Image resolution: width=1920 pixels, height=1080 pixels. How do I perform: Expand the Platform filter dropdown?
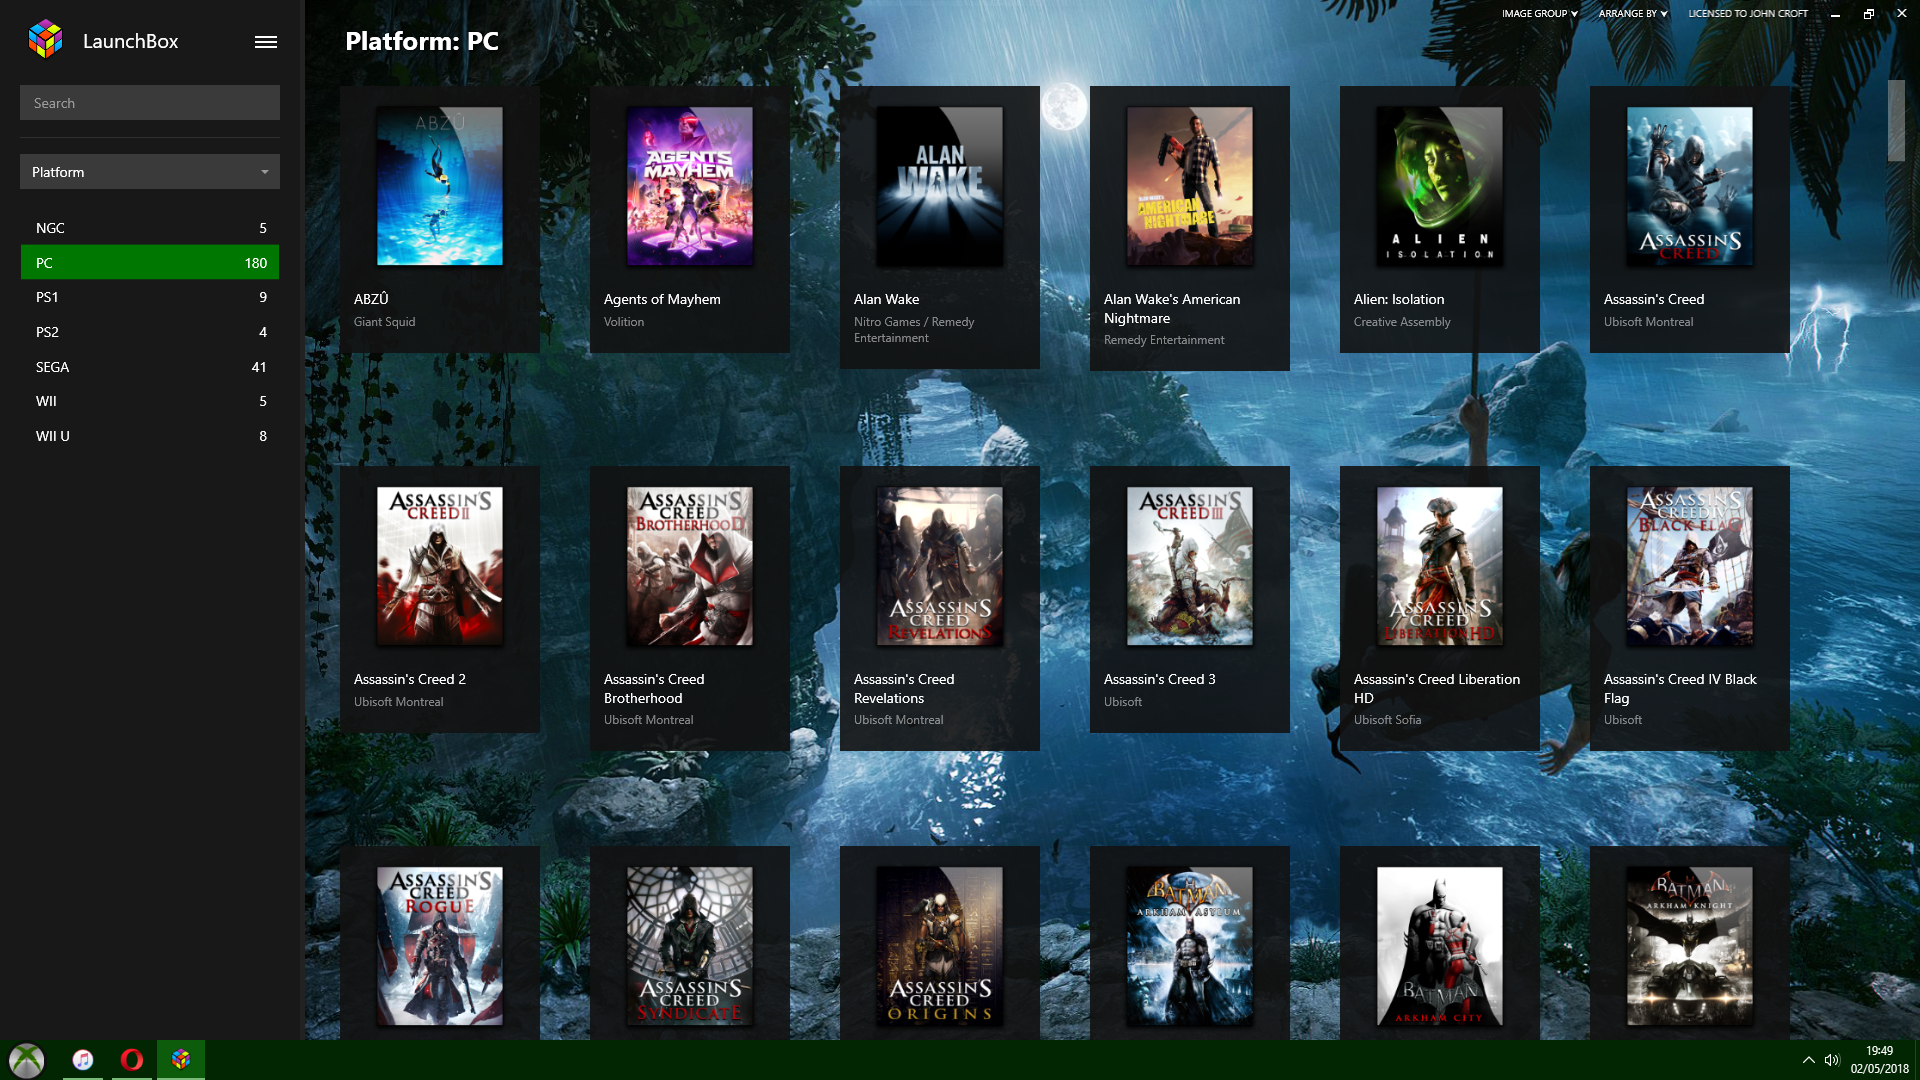pos(150,172)
